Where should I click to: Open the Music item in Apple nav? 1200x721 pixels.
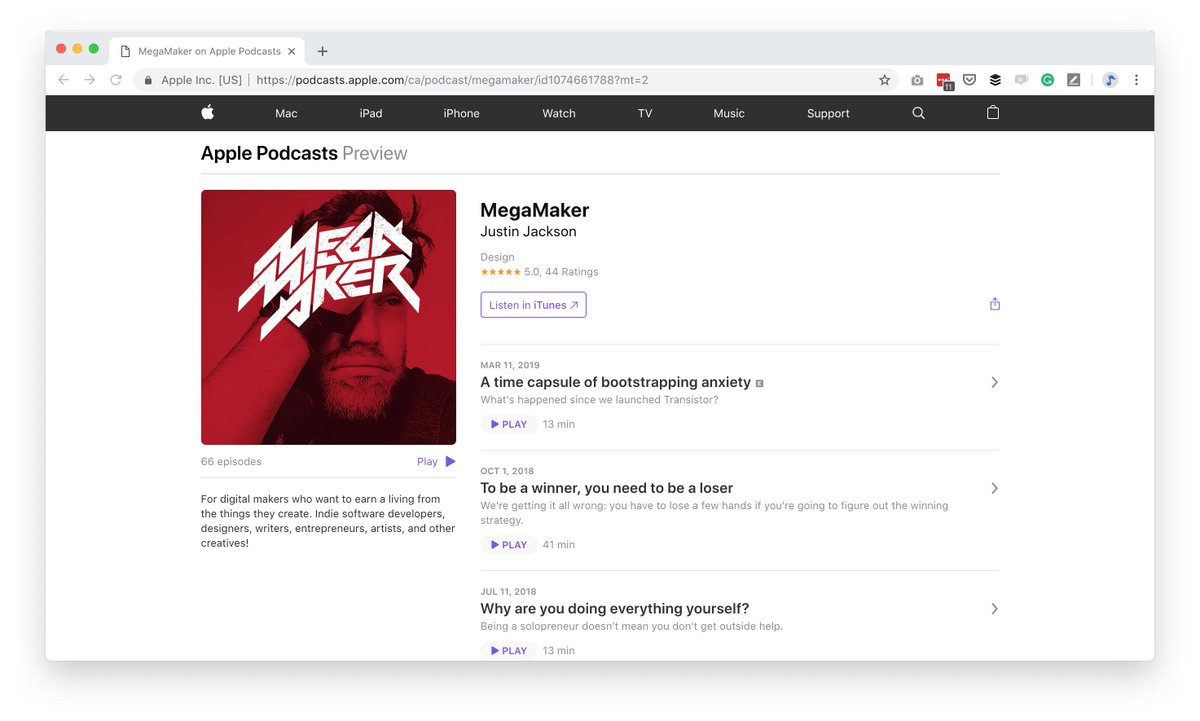click(x=728, y=113)
